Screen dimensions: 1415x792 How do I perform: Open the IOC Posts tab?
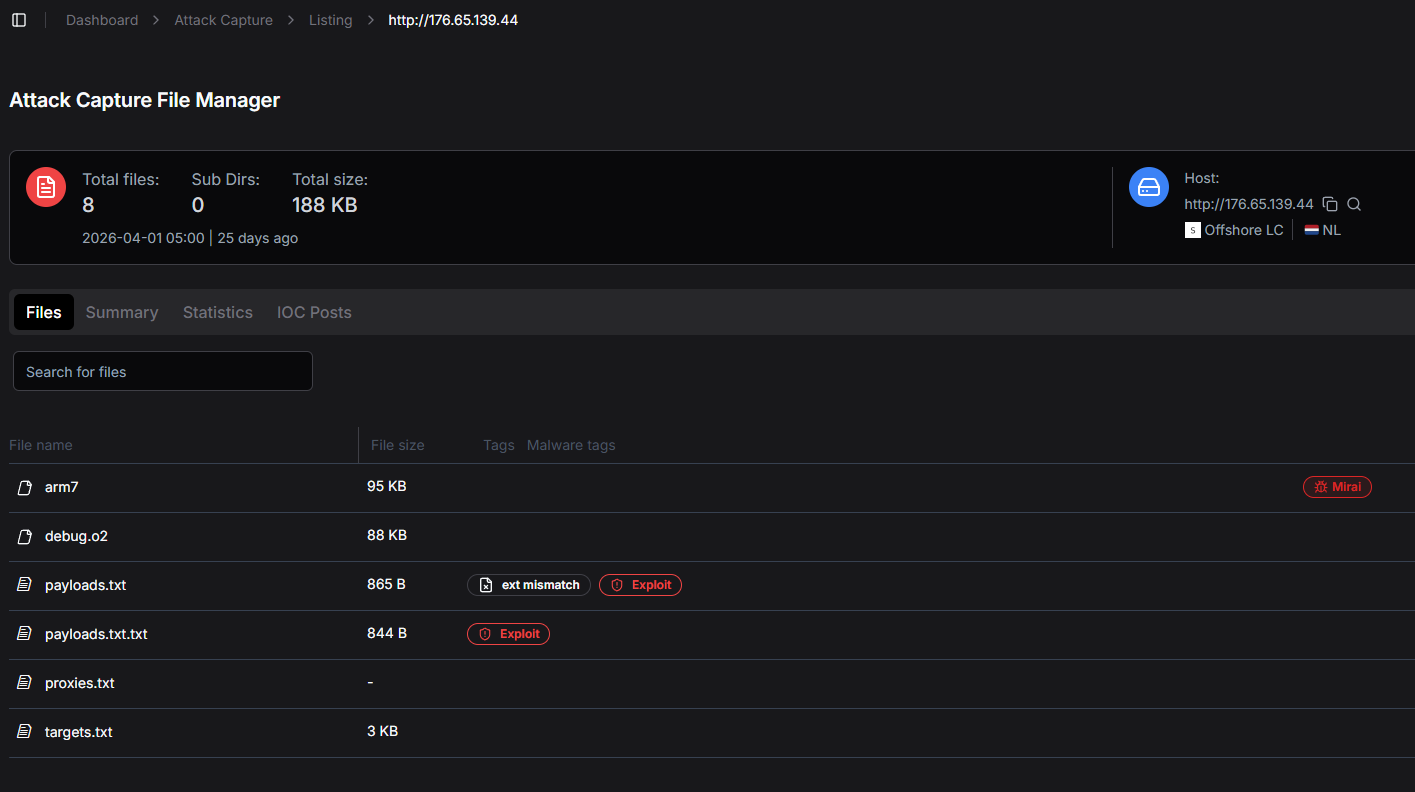pyautogui.click(x=314, y=312)
